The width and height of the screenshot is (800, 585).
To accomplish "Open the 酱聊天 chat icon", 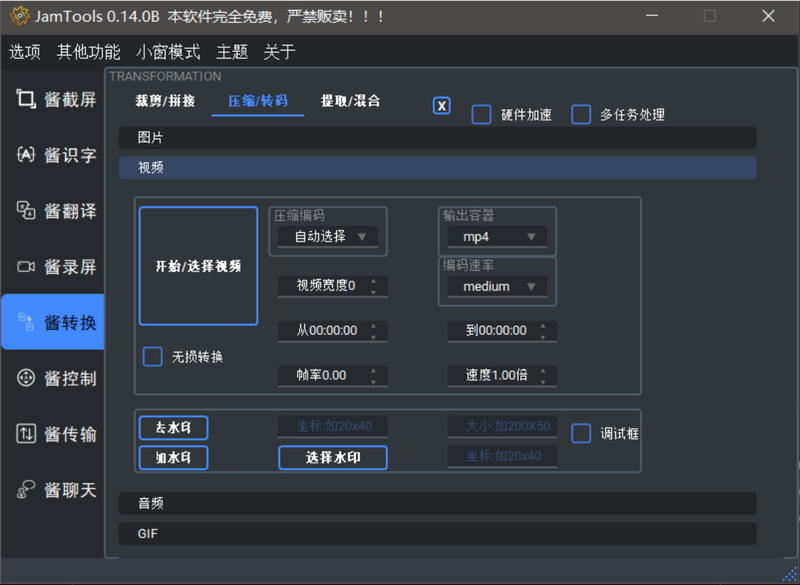I will [x=27, y=489].
